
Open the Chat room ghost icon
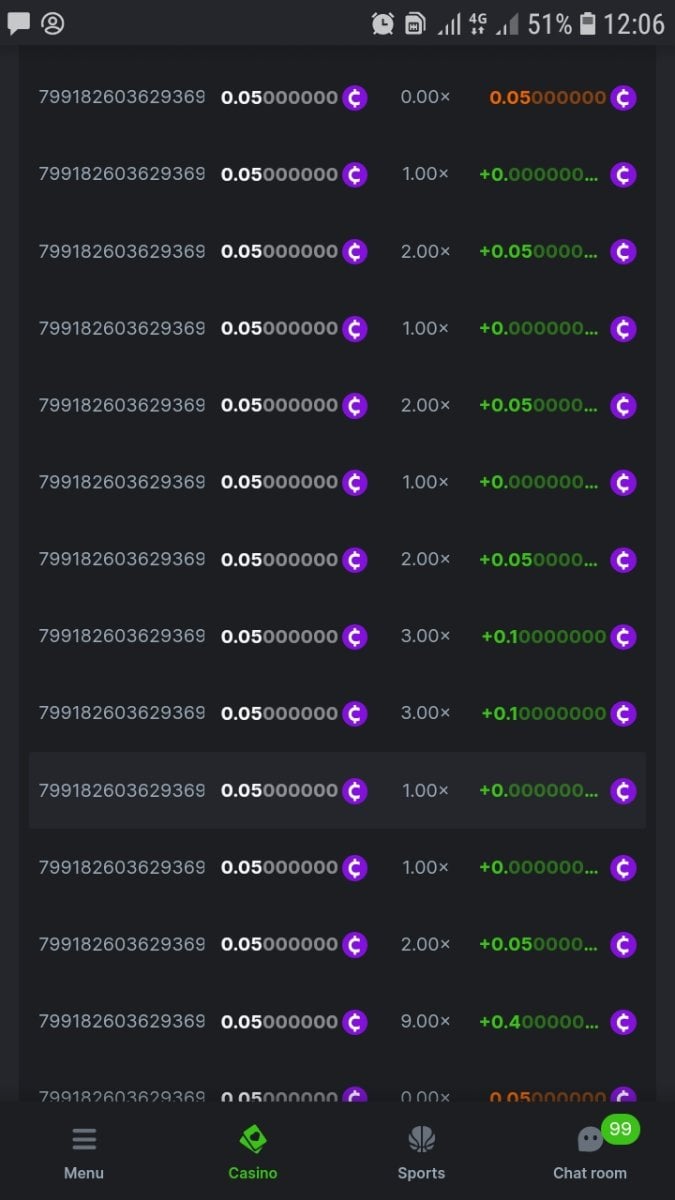(589, 1141)
